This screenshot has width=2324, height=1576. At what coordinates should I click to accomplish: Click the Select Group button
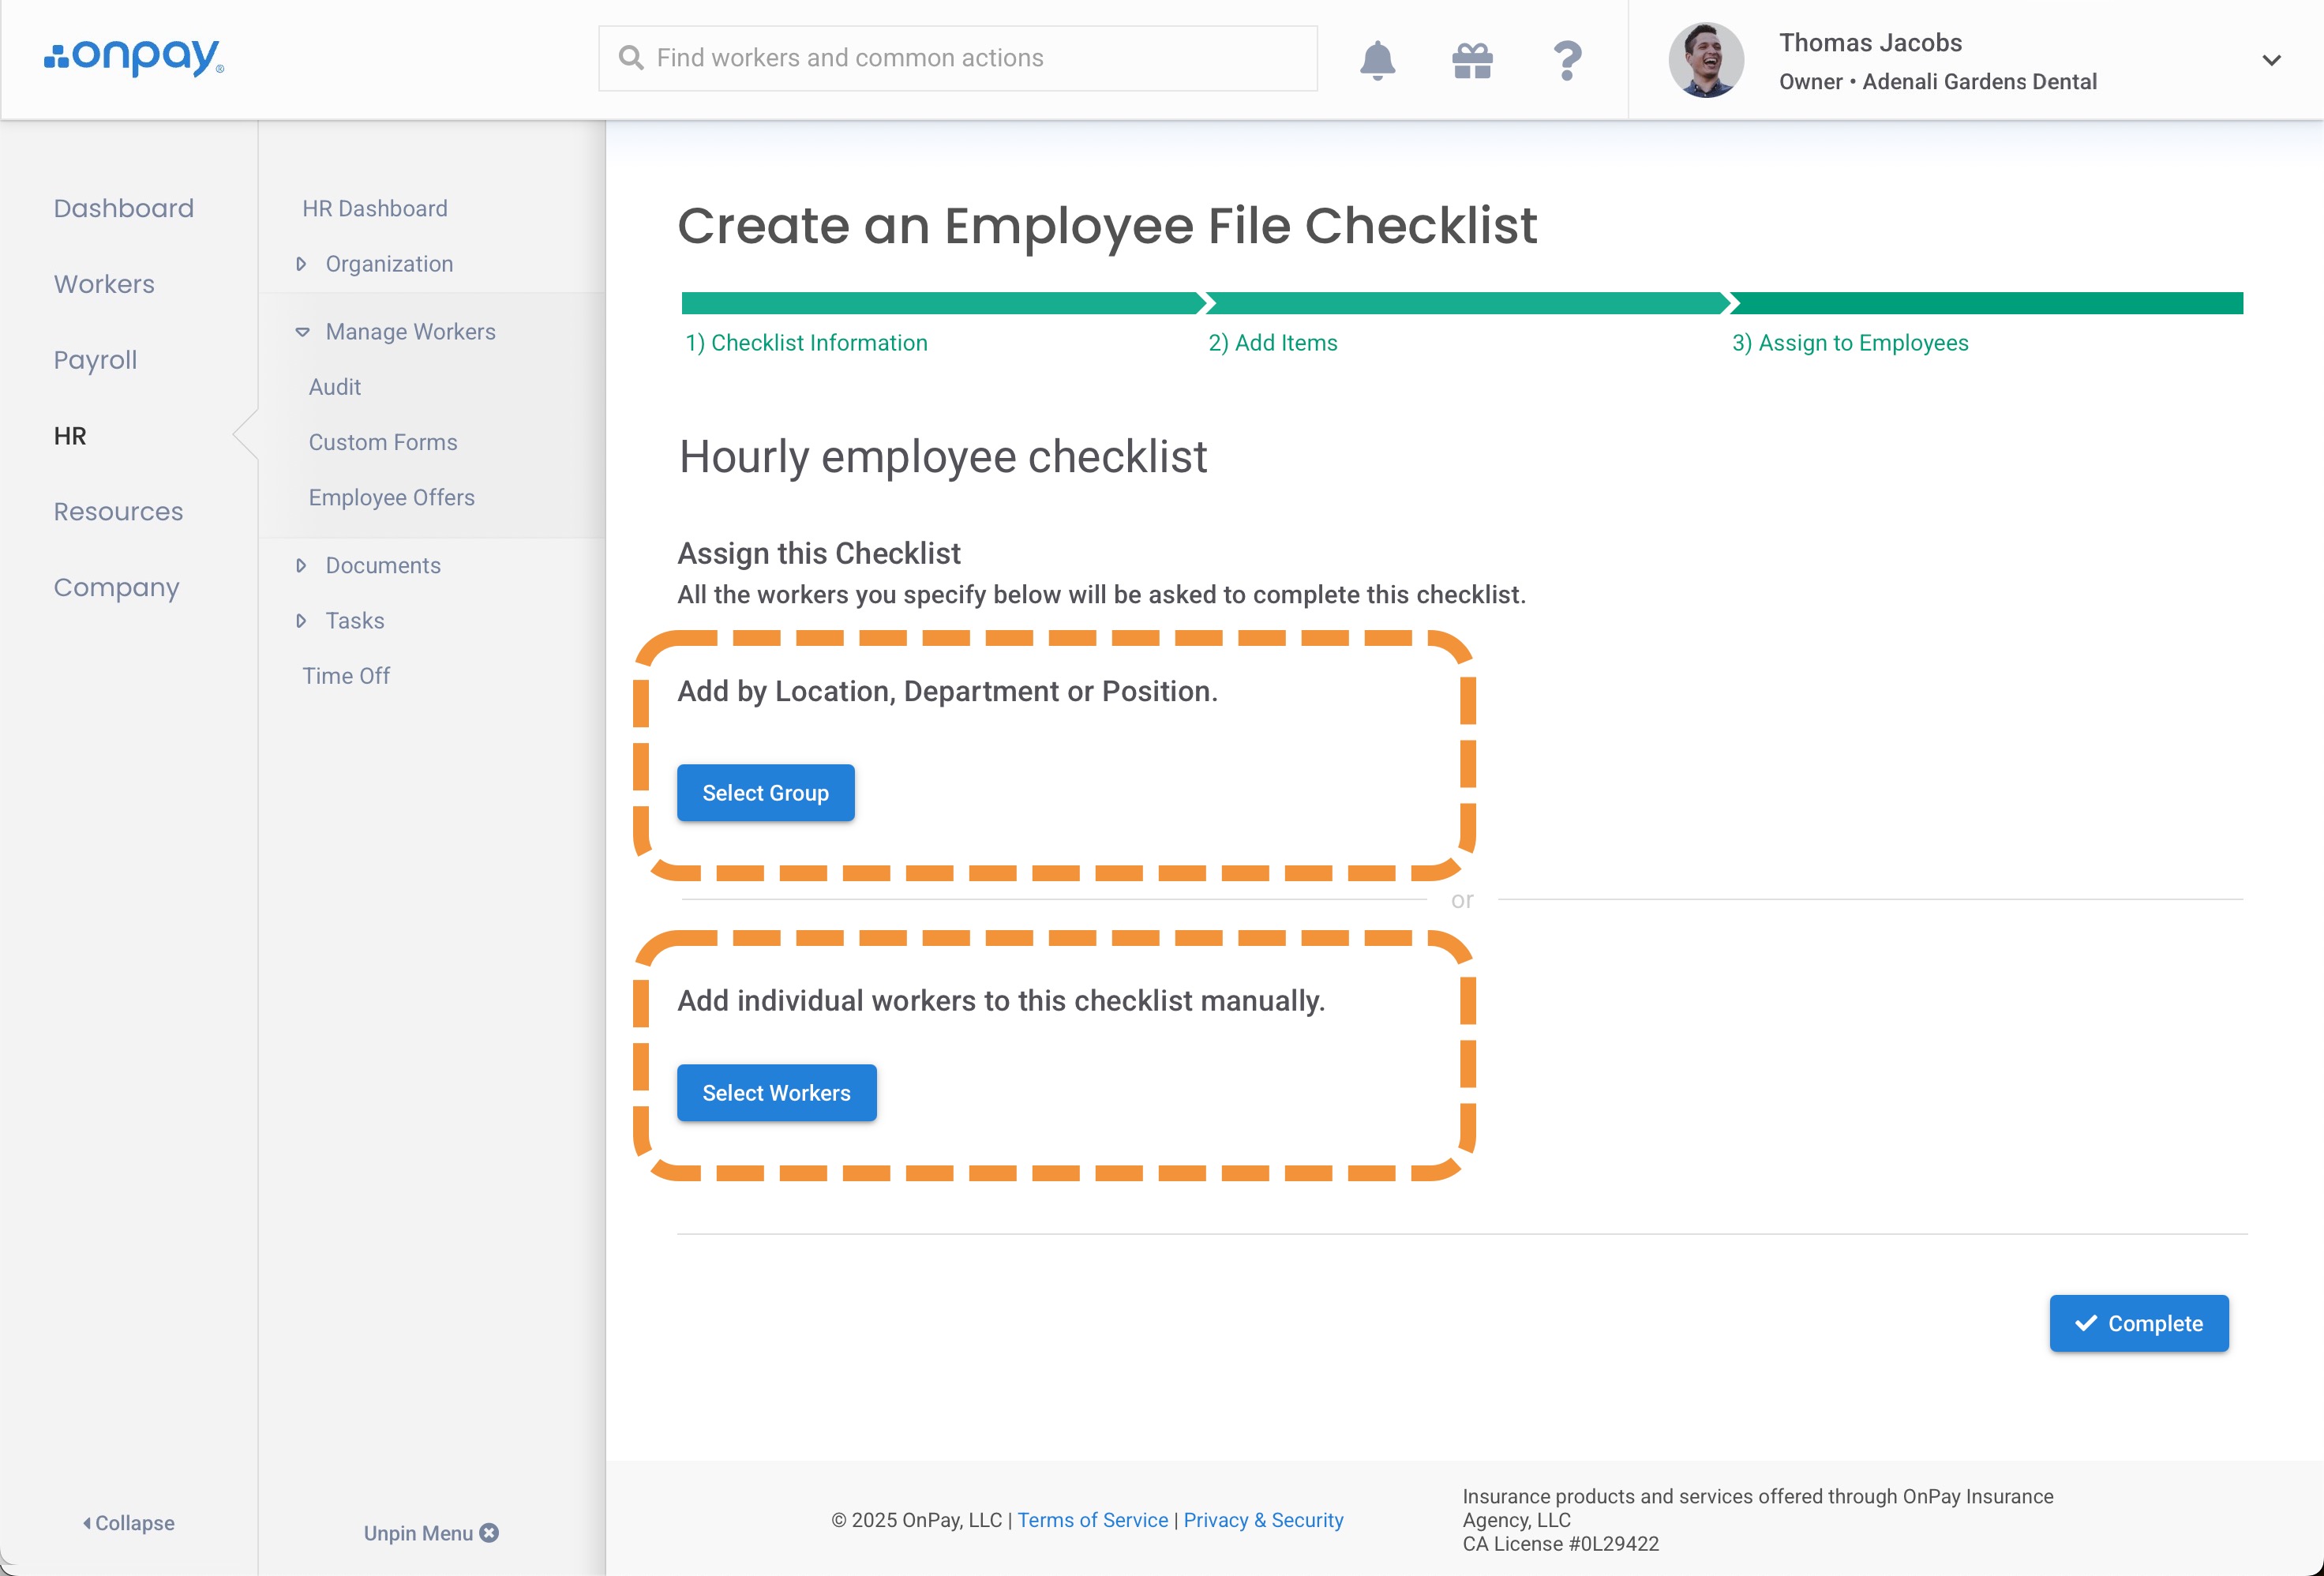click(x=765, y=793)
